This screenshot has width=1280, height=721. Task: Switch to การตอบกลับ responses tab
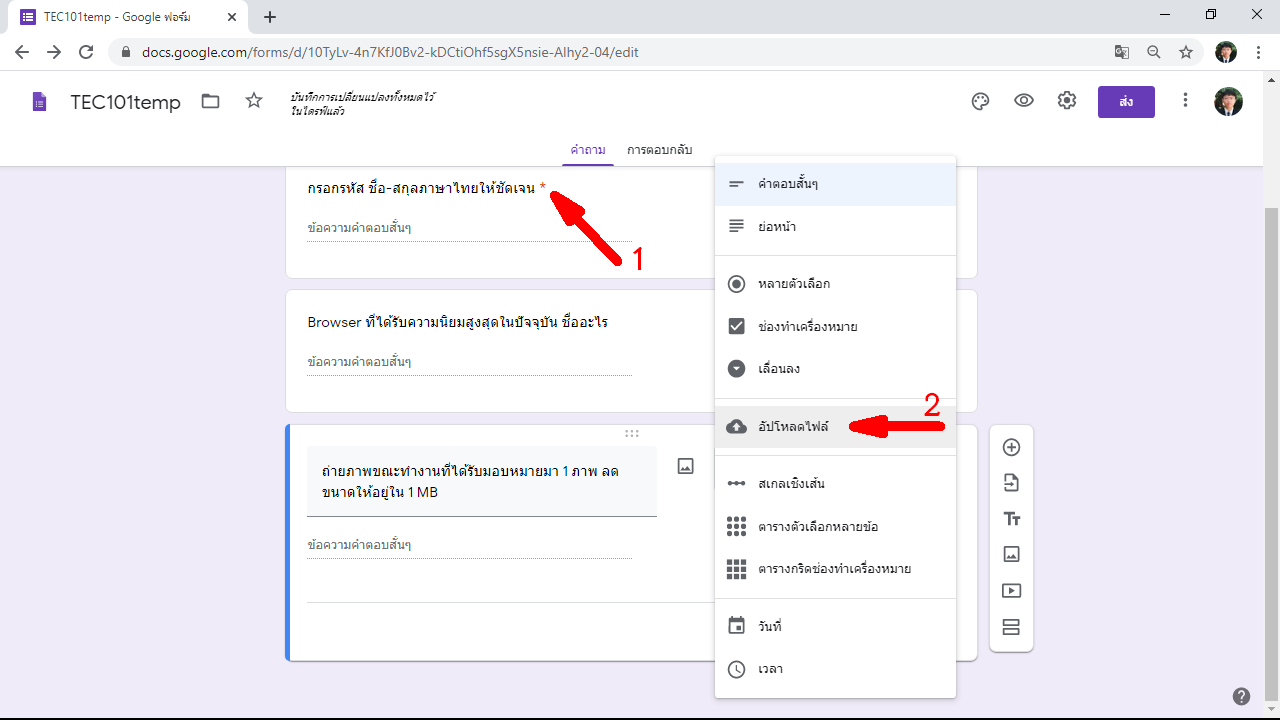pyautogui.click(x=659, y=150)
